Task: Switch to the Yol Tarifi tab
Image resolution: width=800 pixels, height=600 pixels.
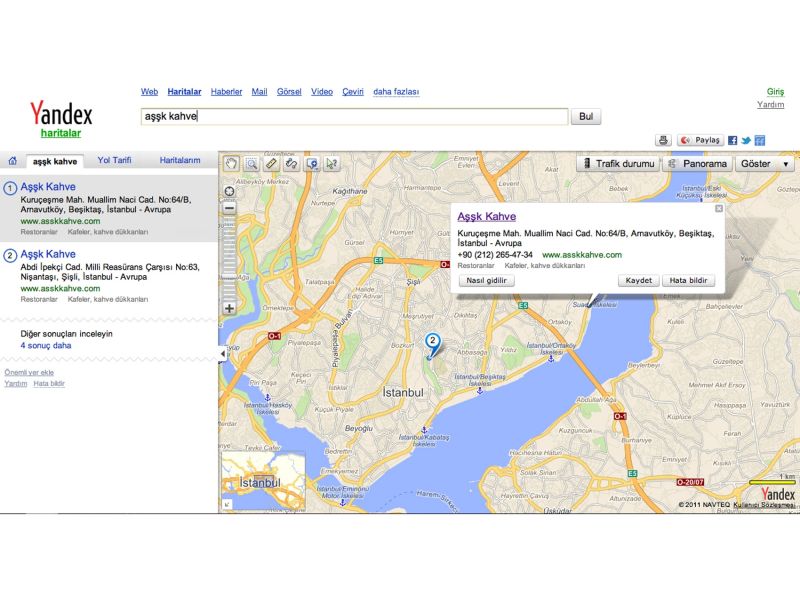Action: coord(114,161)
